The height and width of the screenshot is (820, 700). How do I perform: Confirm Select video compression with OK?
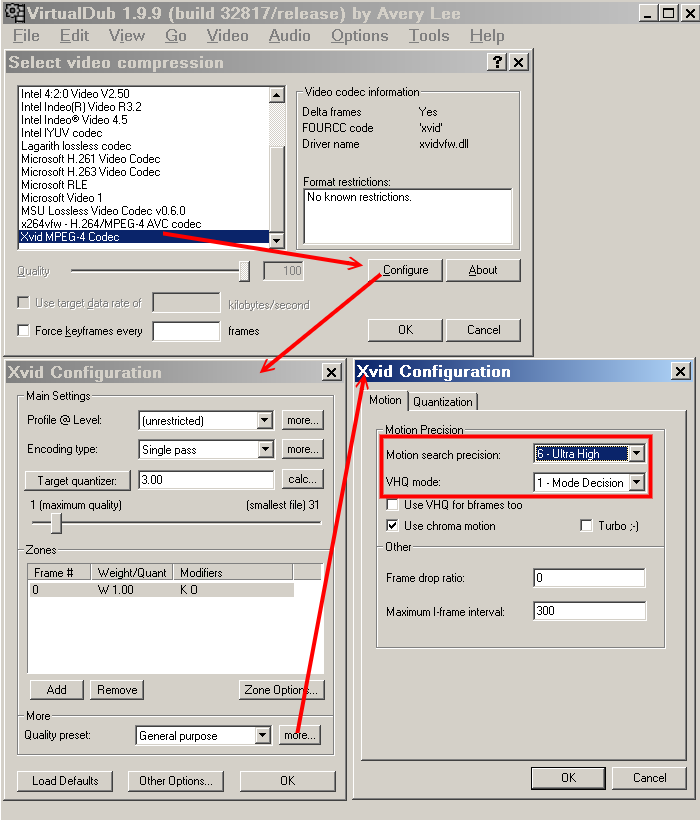tap(405, 330)
